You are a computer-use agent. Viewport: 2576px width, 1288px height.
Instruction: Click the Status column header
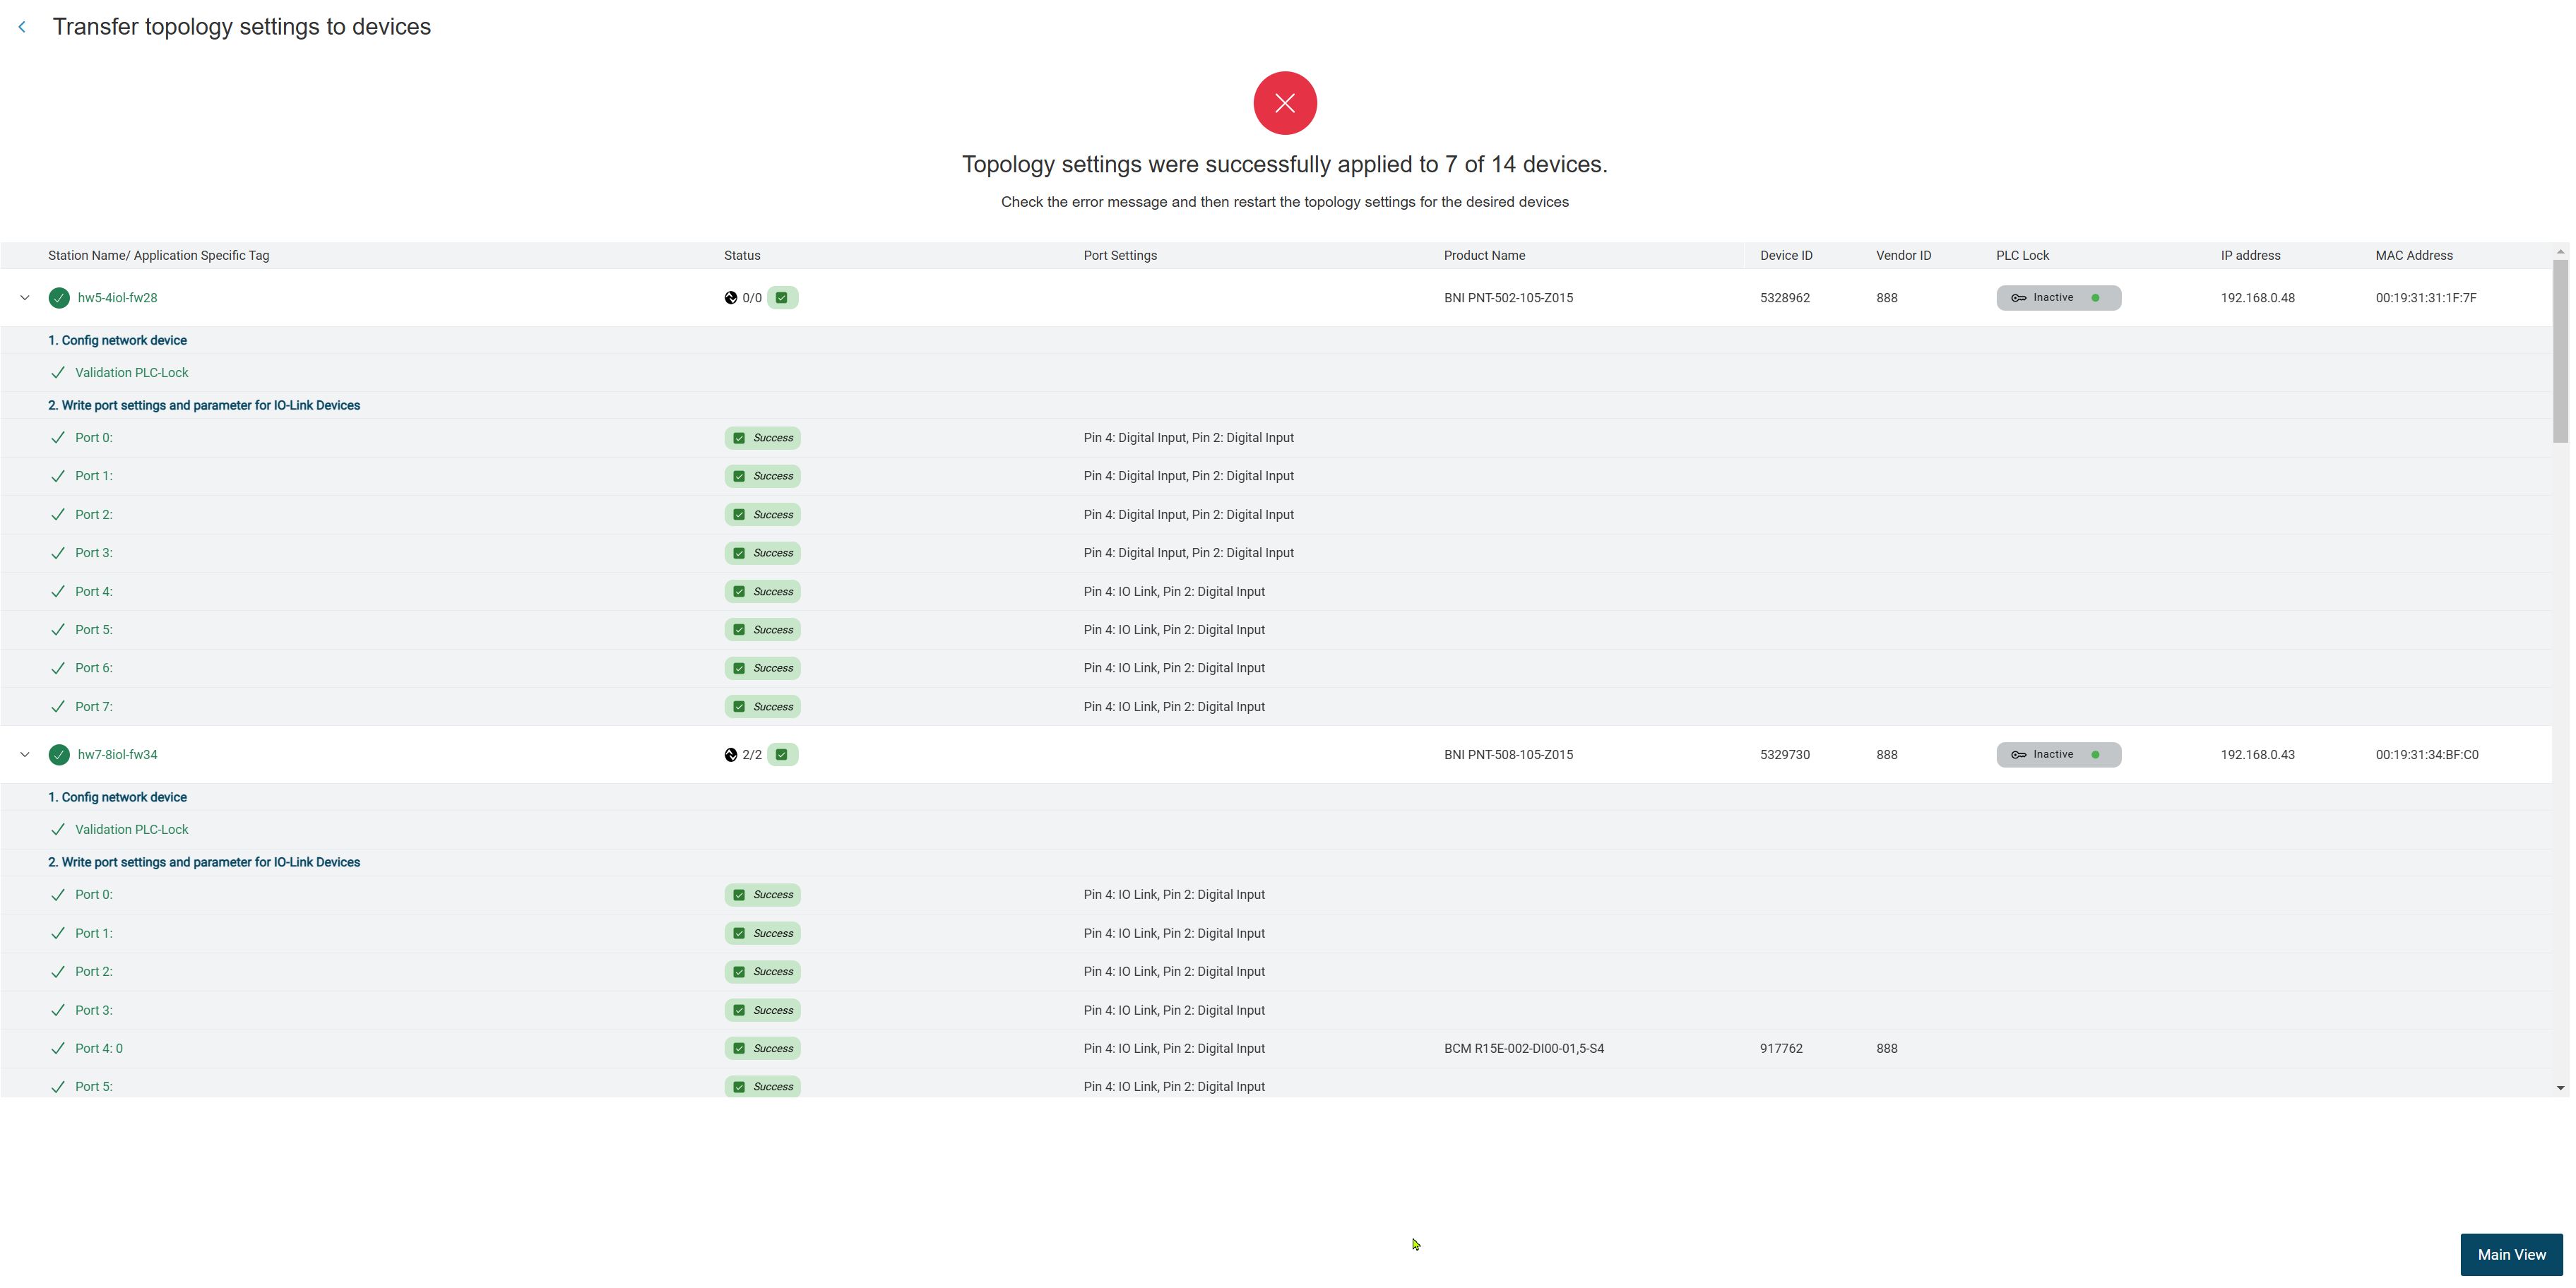(x=742, y=256)
